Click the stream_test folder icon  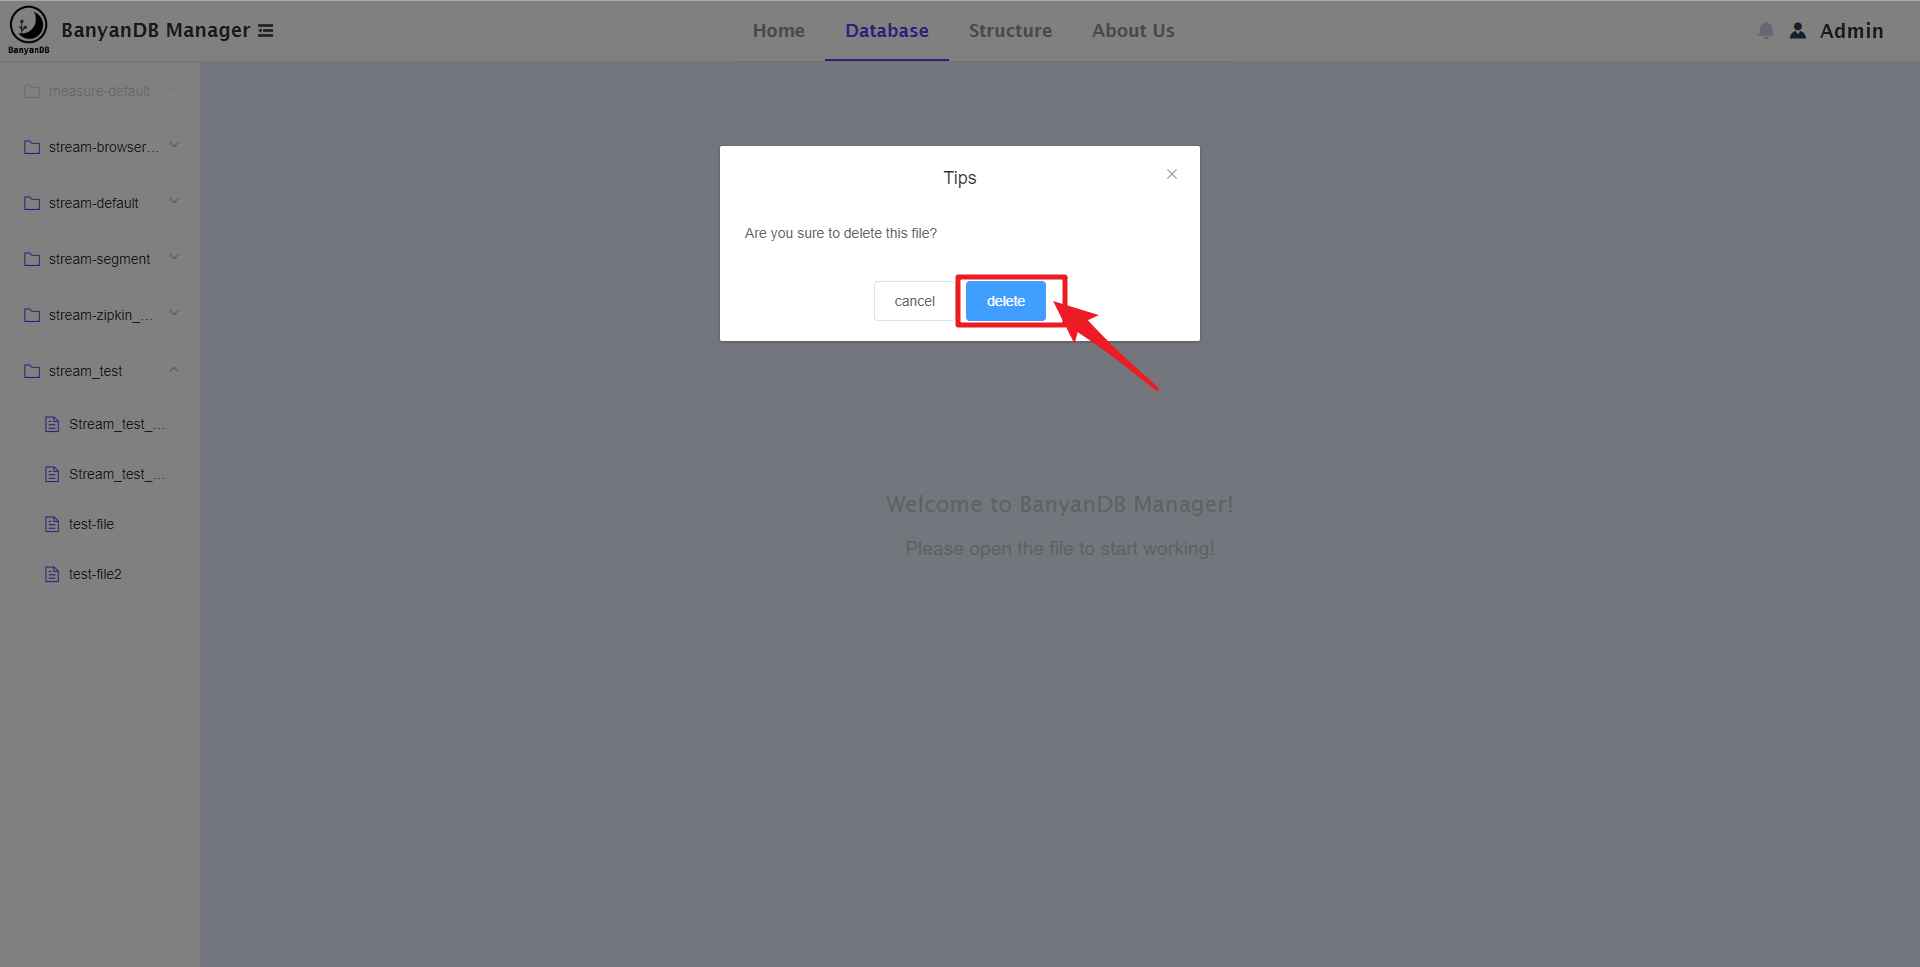32,371
